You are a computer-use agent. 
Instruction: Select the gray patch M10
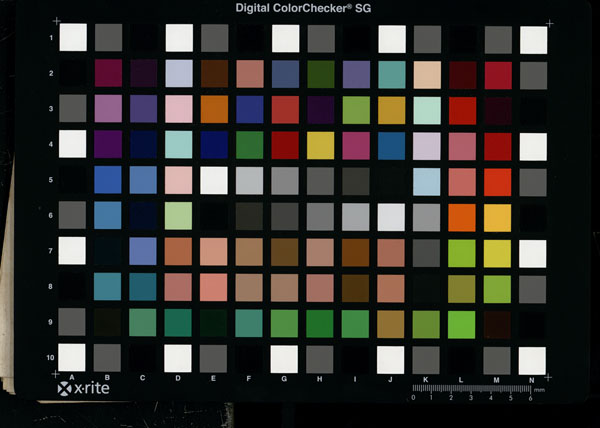(497, 361)
